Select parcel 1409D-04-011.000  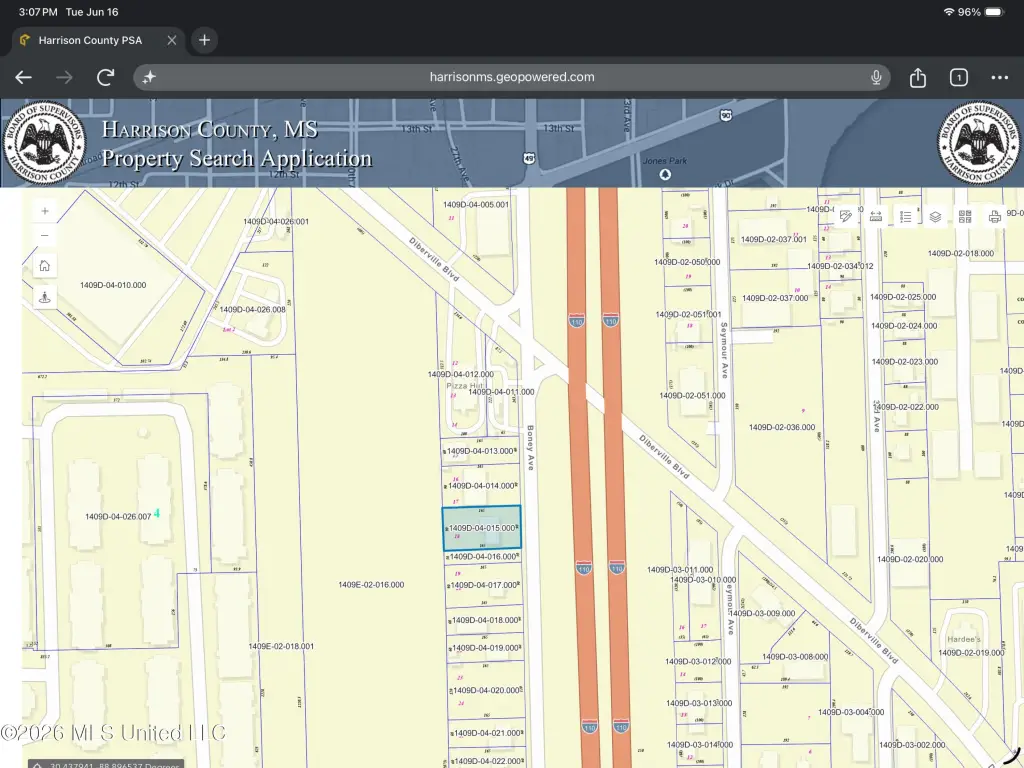tap(501, 392)
